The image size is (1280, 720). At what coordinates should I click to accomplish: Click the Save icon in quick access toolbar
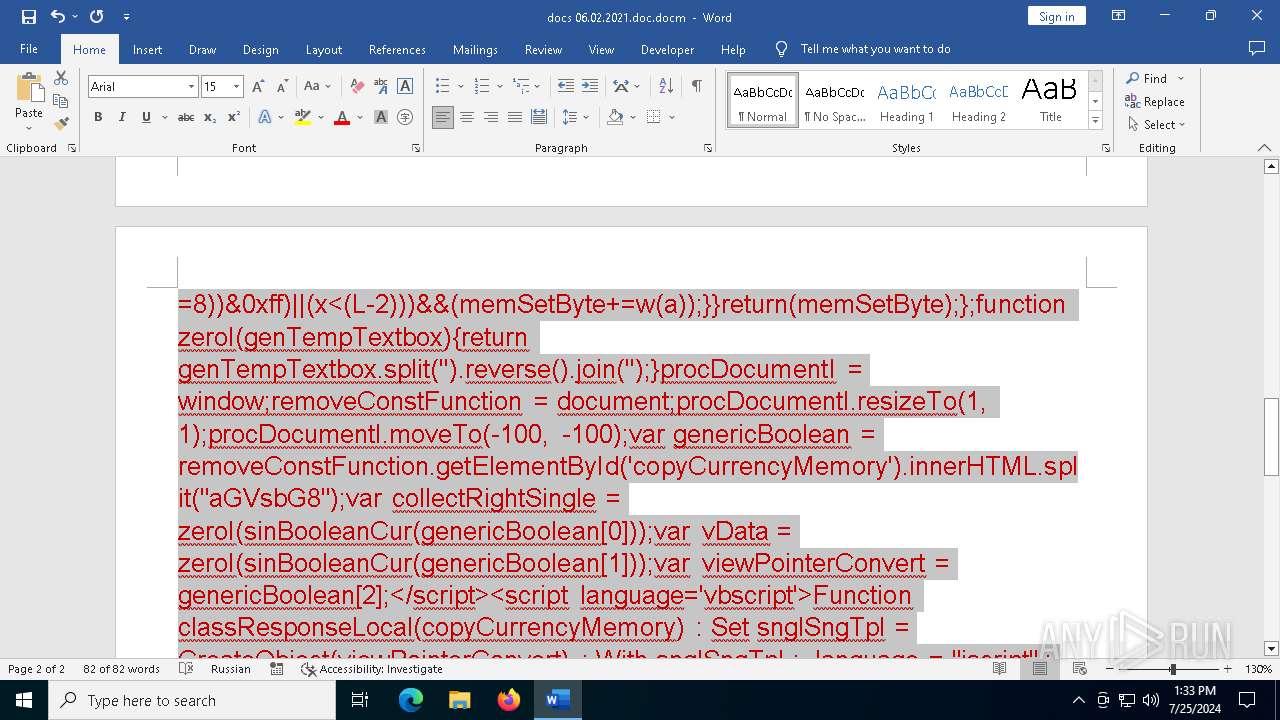tap(28, 17)
